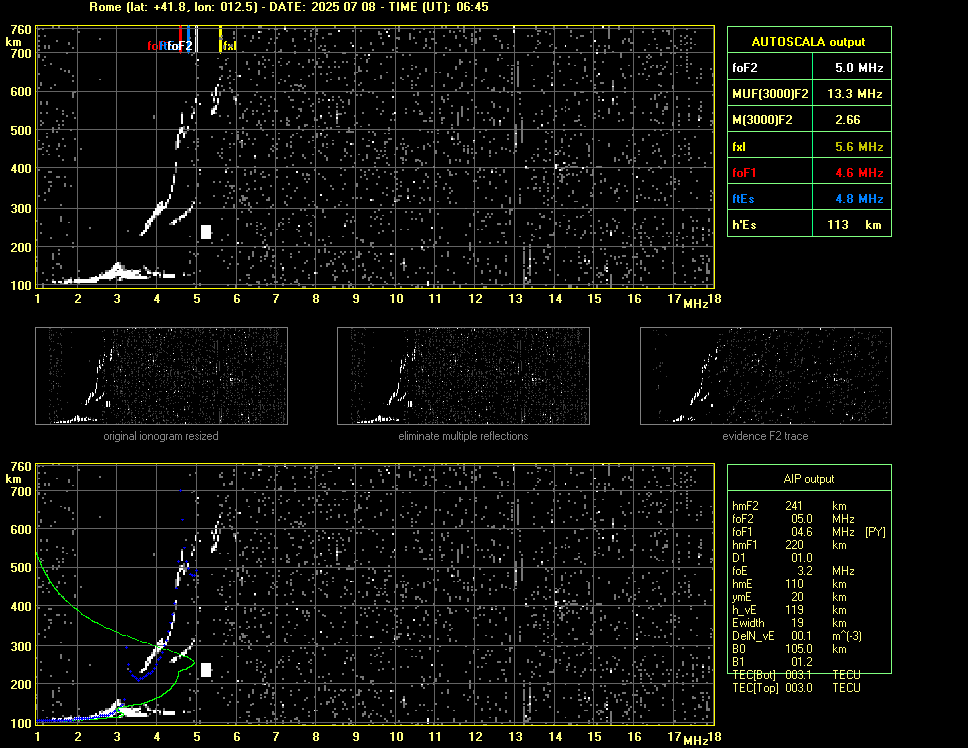Select the TEC[Bot] value 003.1
This screenshot has height=748, width=968.
[x=799, y=675]
